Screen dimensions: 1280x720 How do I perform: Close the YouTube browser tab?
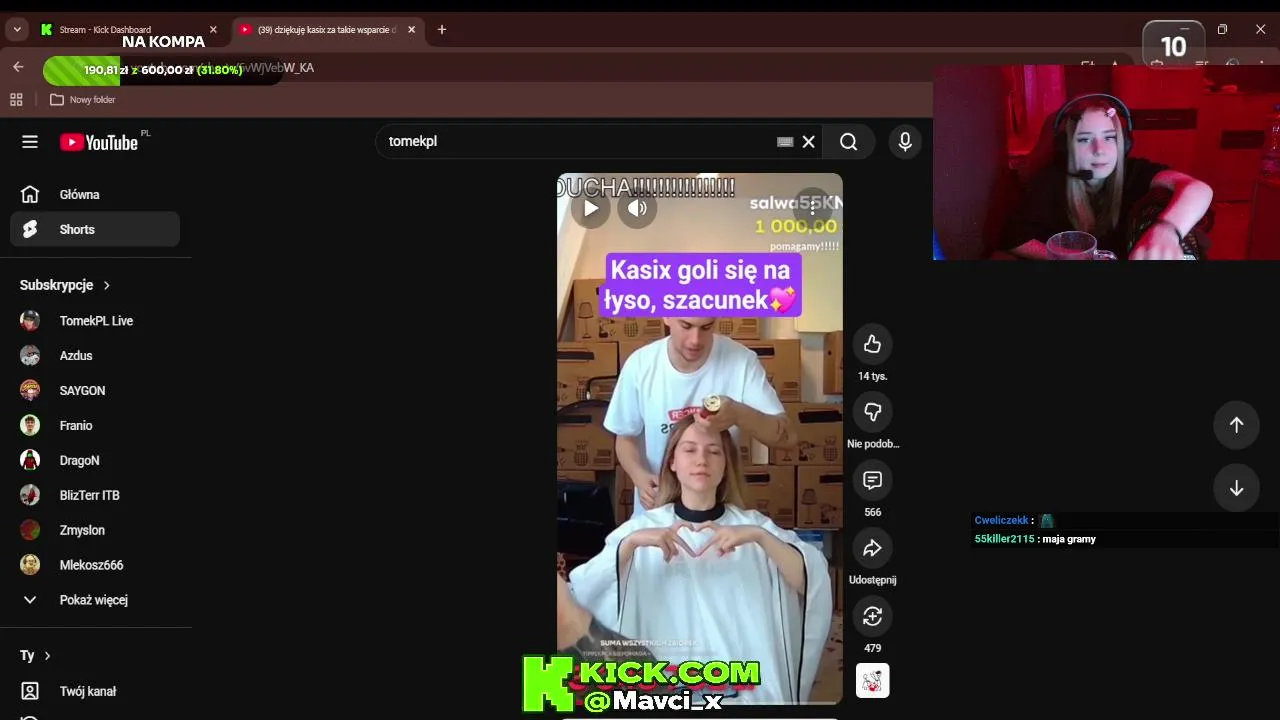(411, 30)
